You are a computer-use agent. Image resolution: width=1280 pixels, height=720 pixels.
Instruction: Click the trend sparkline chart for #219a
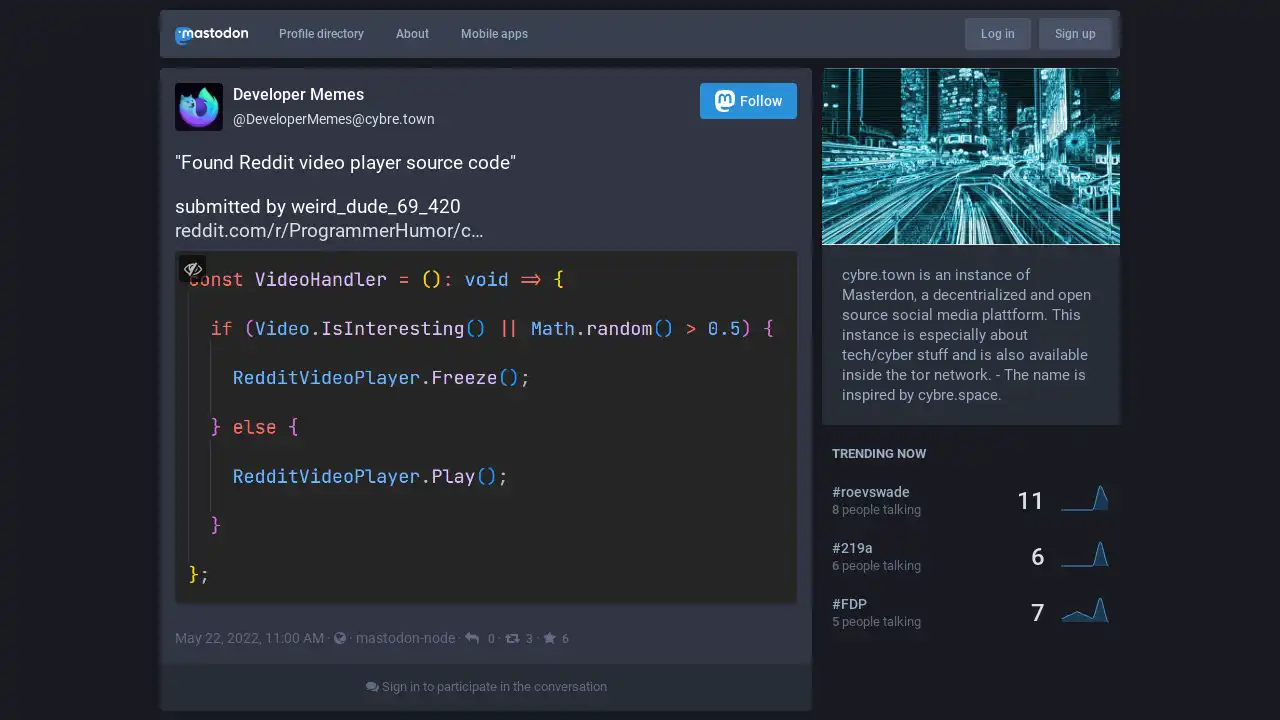coord(1085,554)
